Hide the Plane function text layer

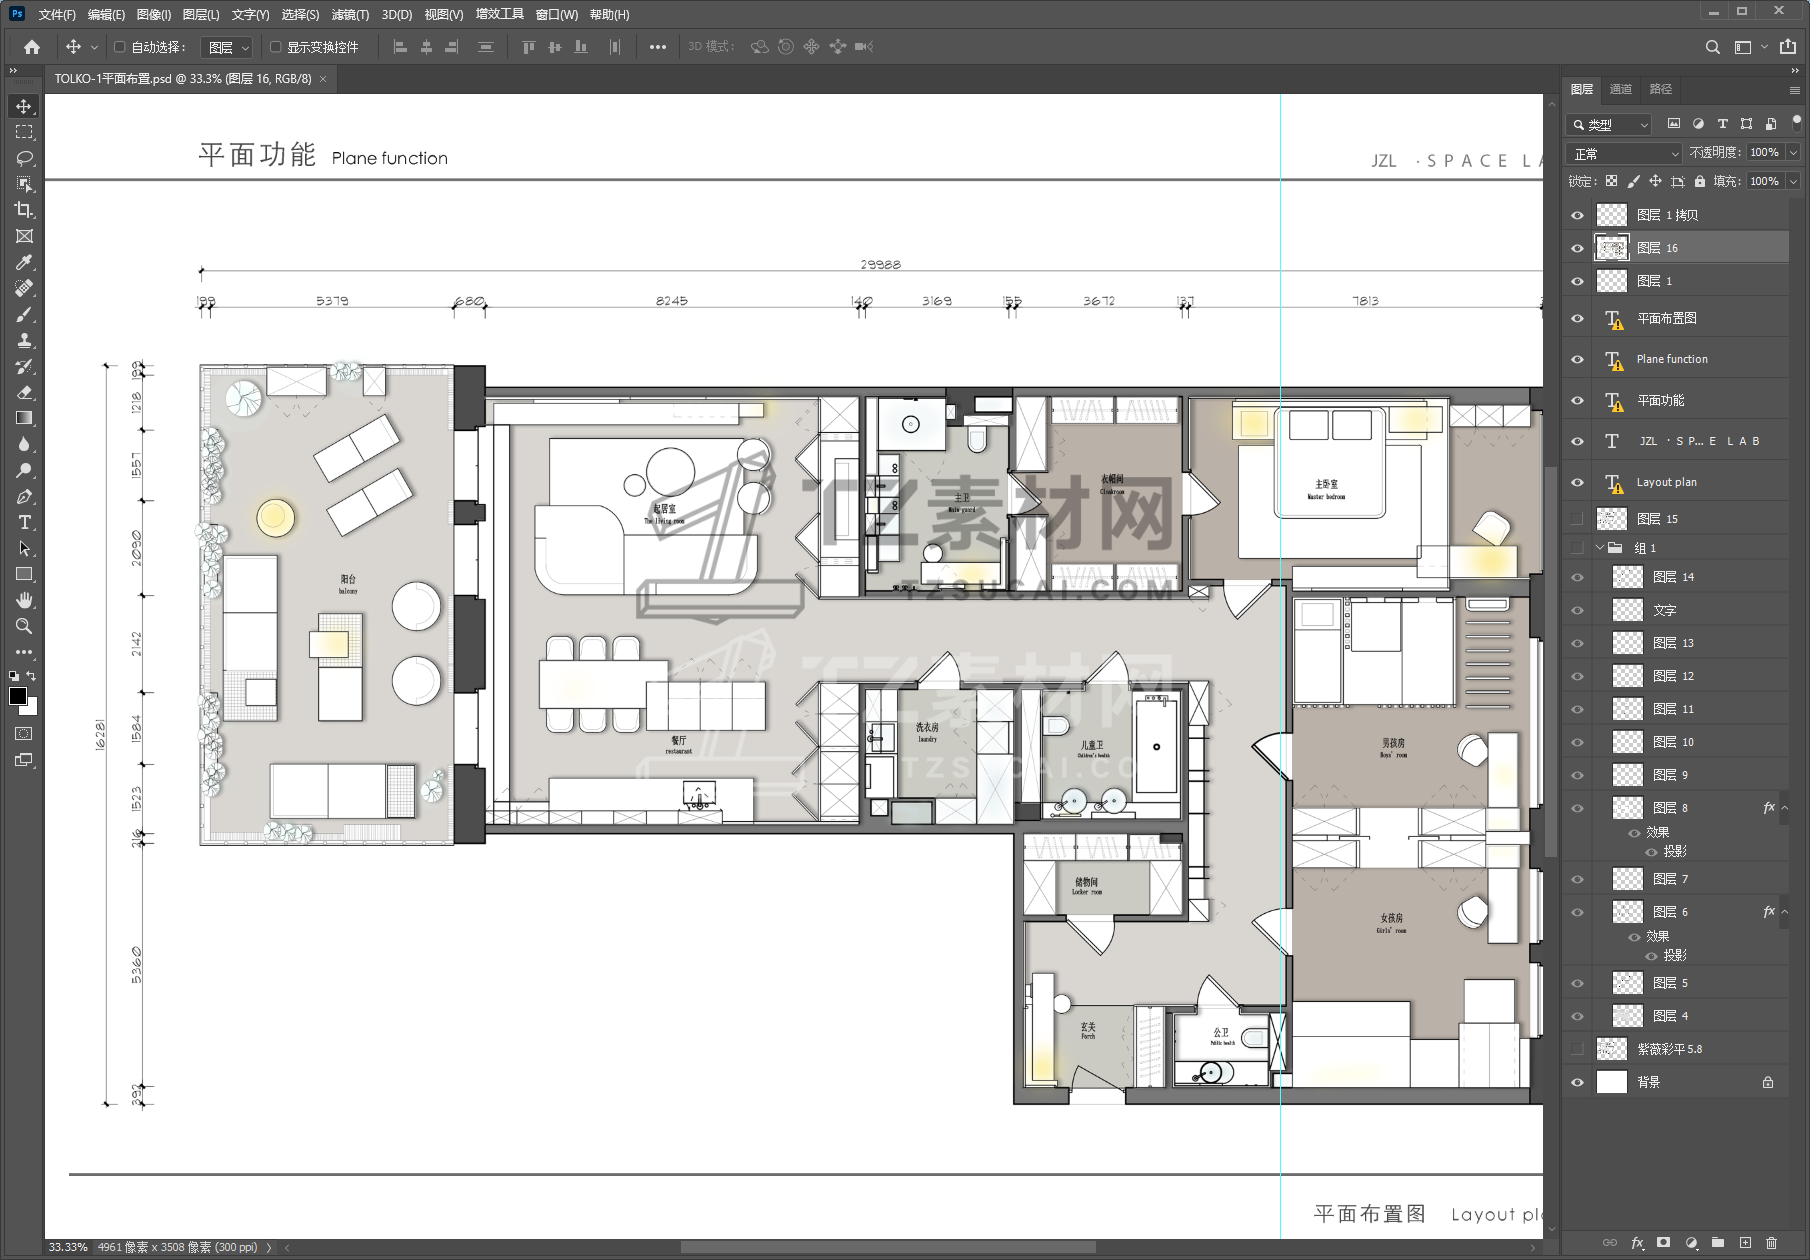click(1577, 359)
